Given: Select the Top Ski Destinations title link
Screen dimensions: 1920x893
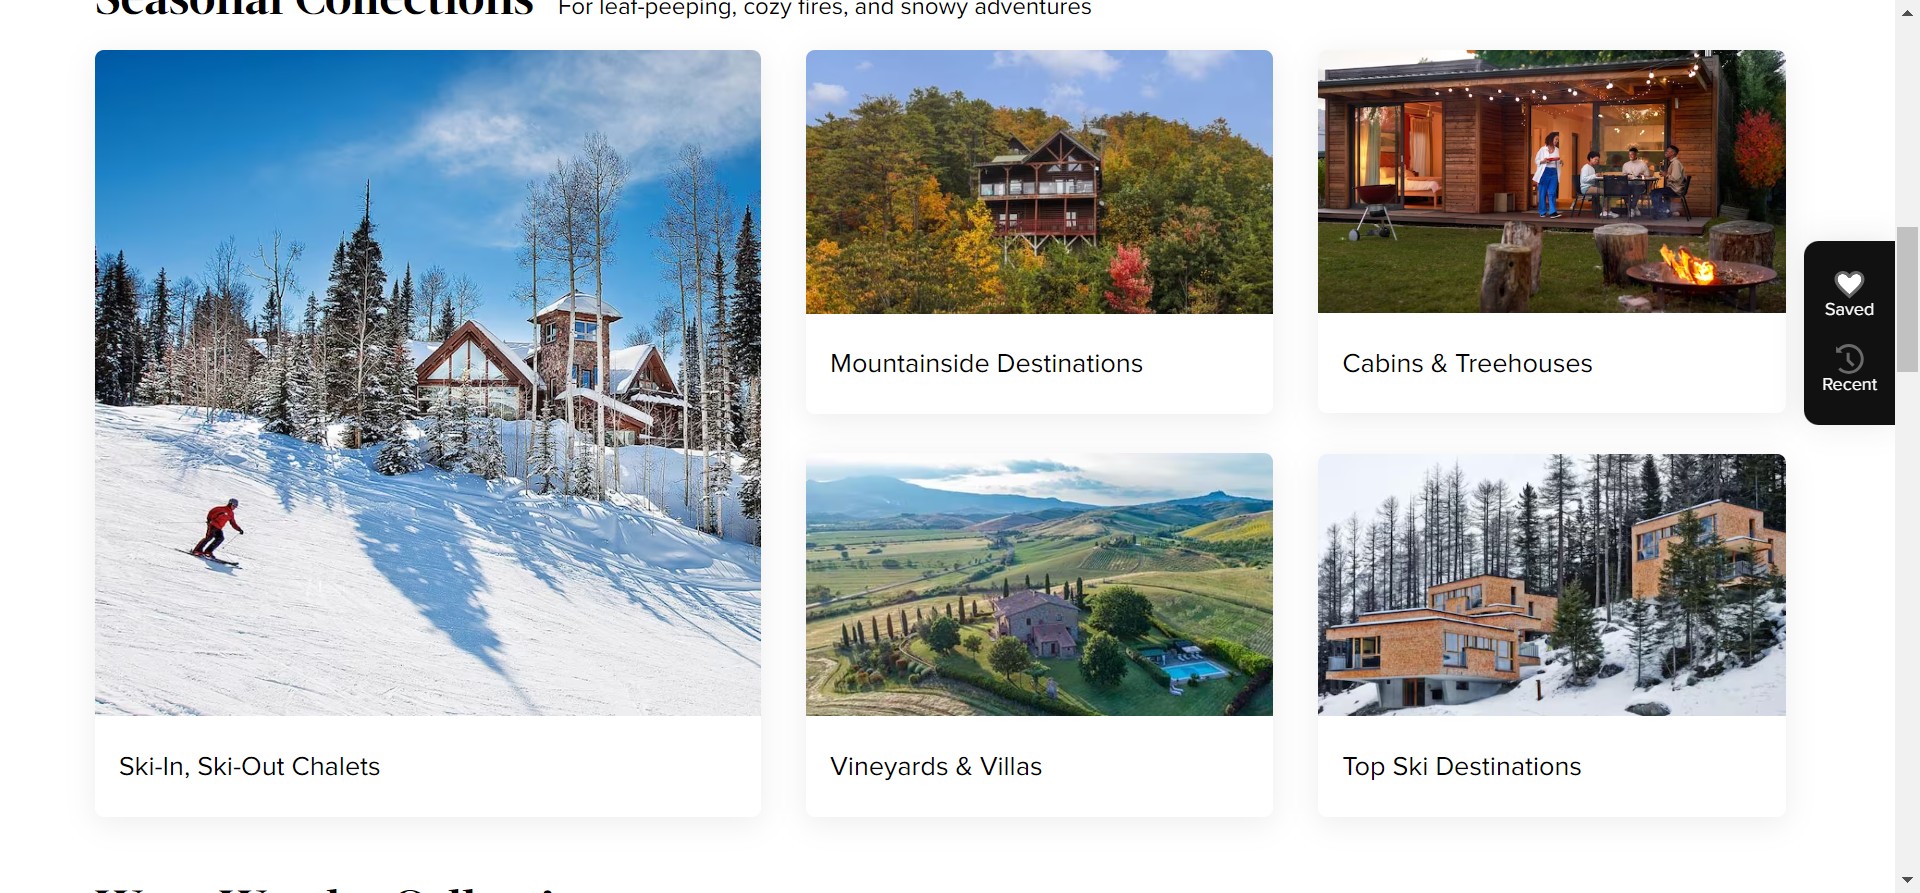Looking at the screenshot, I should 1462,767.
